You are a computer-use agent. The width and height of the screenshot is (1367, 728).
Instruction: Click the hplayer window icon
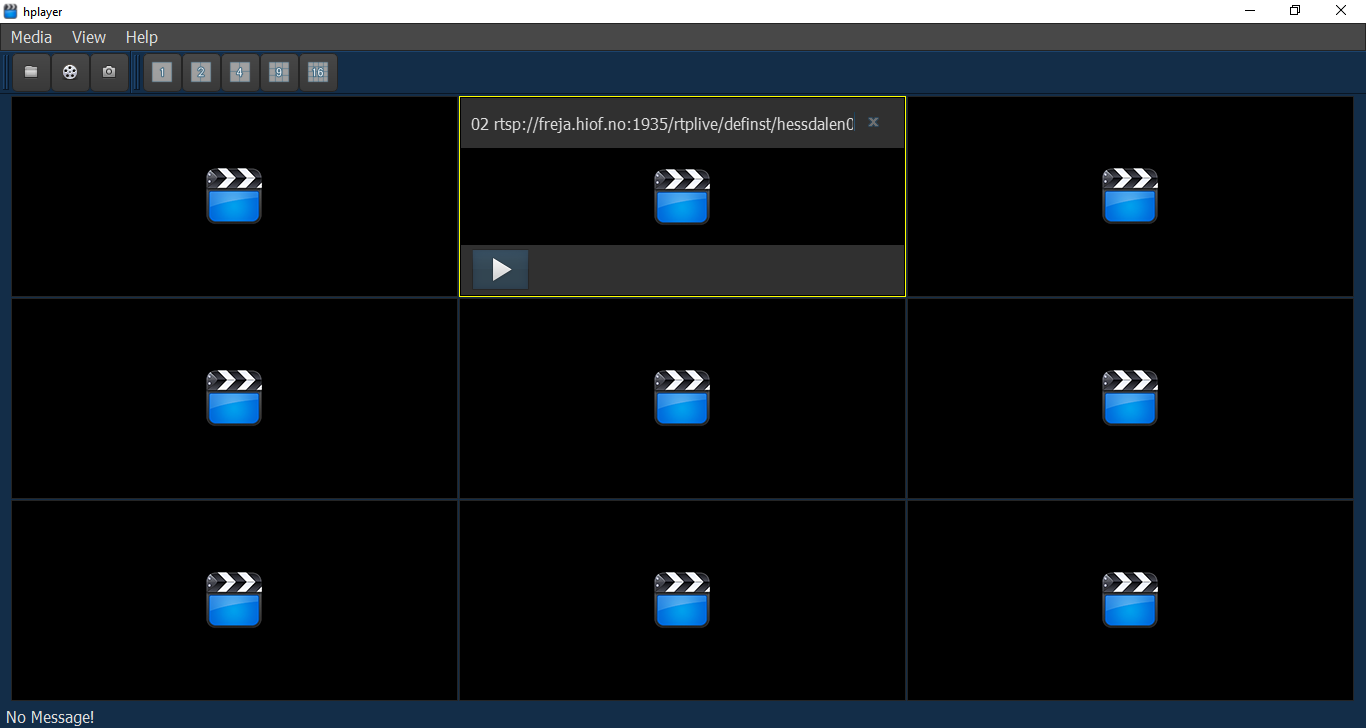point(9,11)
